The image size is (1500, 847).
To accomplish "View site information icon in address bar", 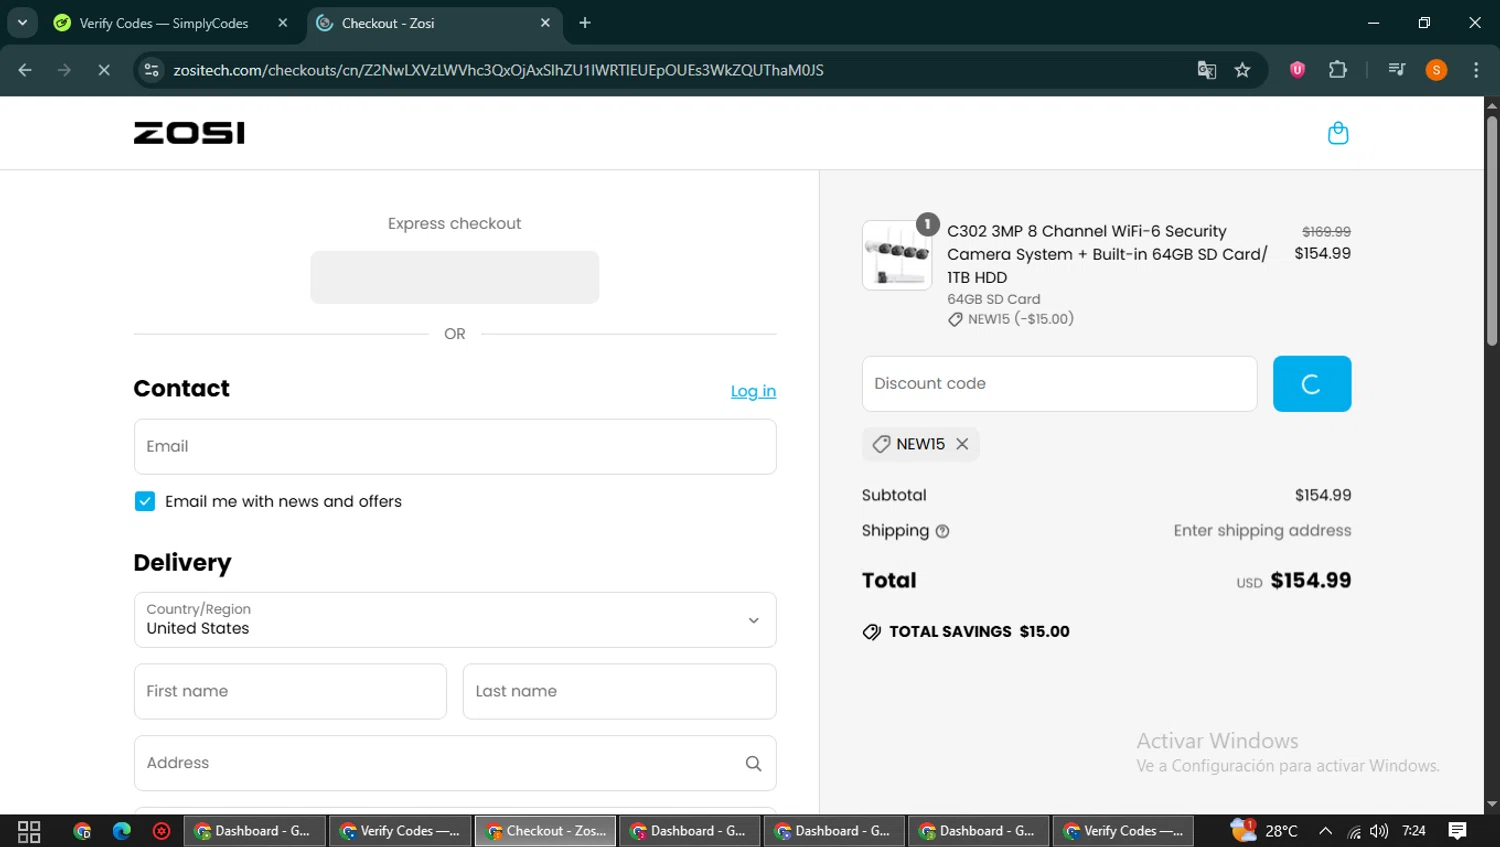I will coord(151,70).
